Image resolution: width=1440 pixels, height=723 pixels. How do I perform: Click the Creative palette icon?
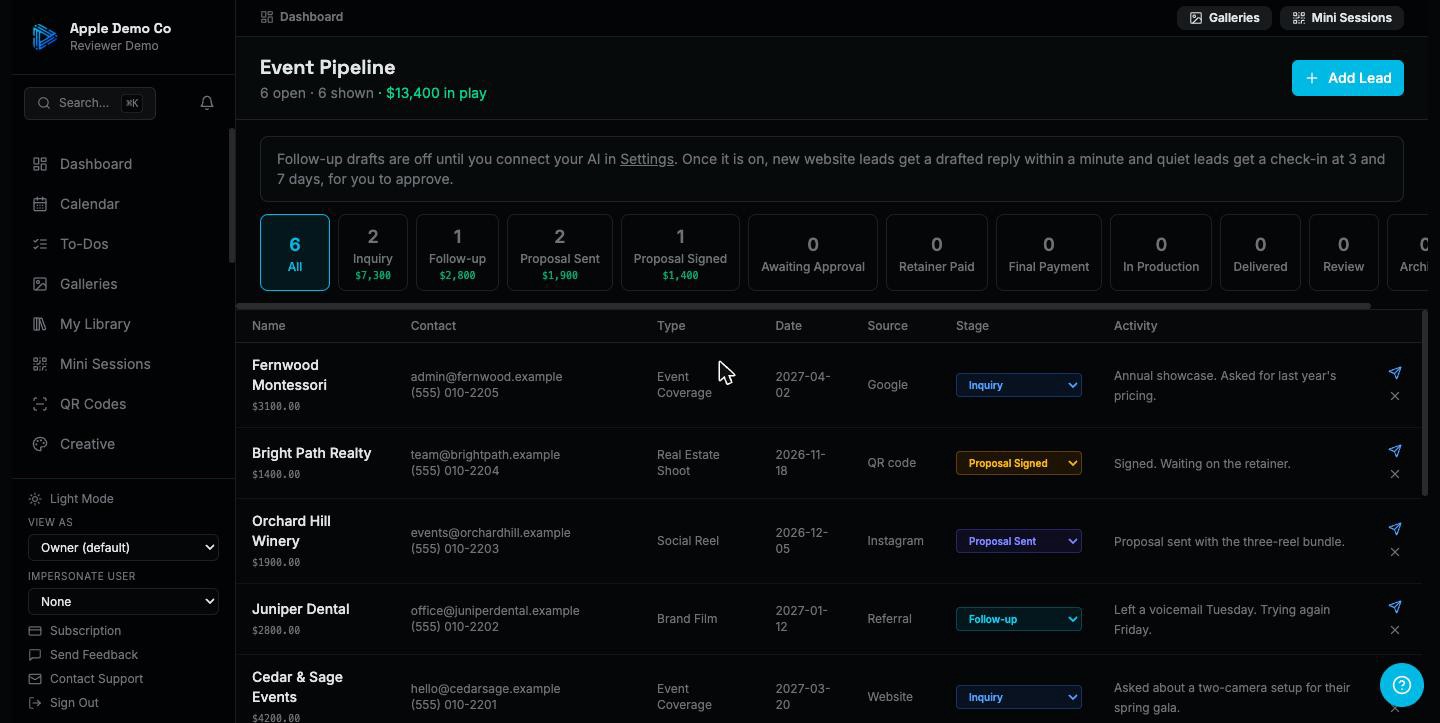click(40, 444)
